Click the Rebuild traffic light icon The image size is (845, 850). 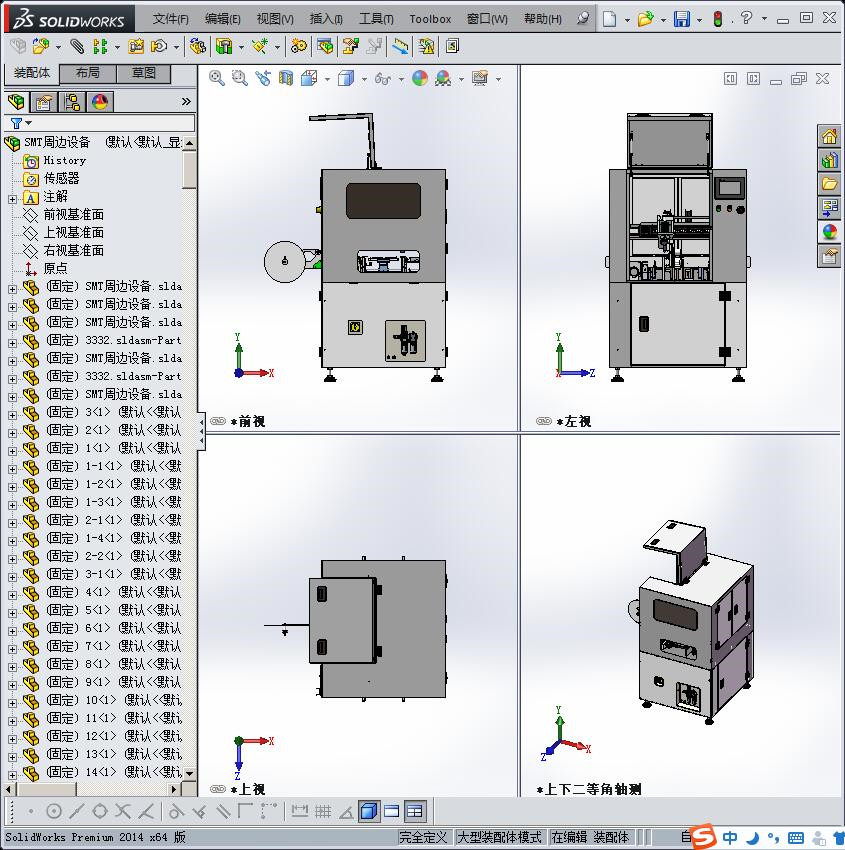717,19
